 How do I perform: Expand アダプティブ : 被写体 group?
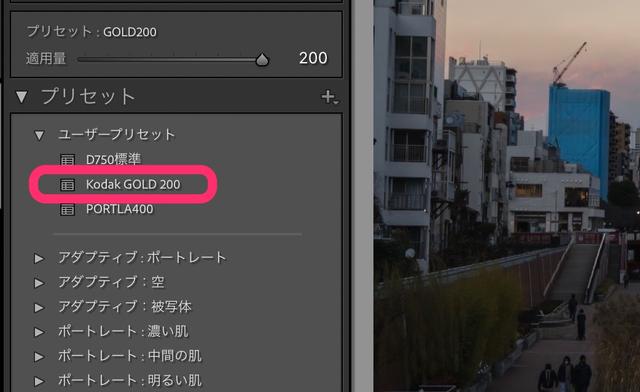39,307
